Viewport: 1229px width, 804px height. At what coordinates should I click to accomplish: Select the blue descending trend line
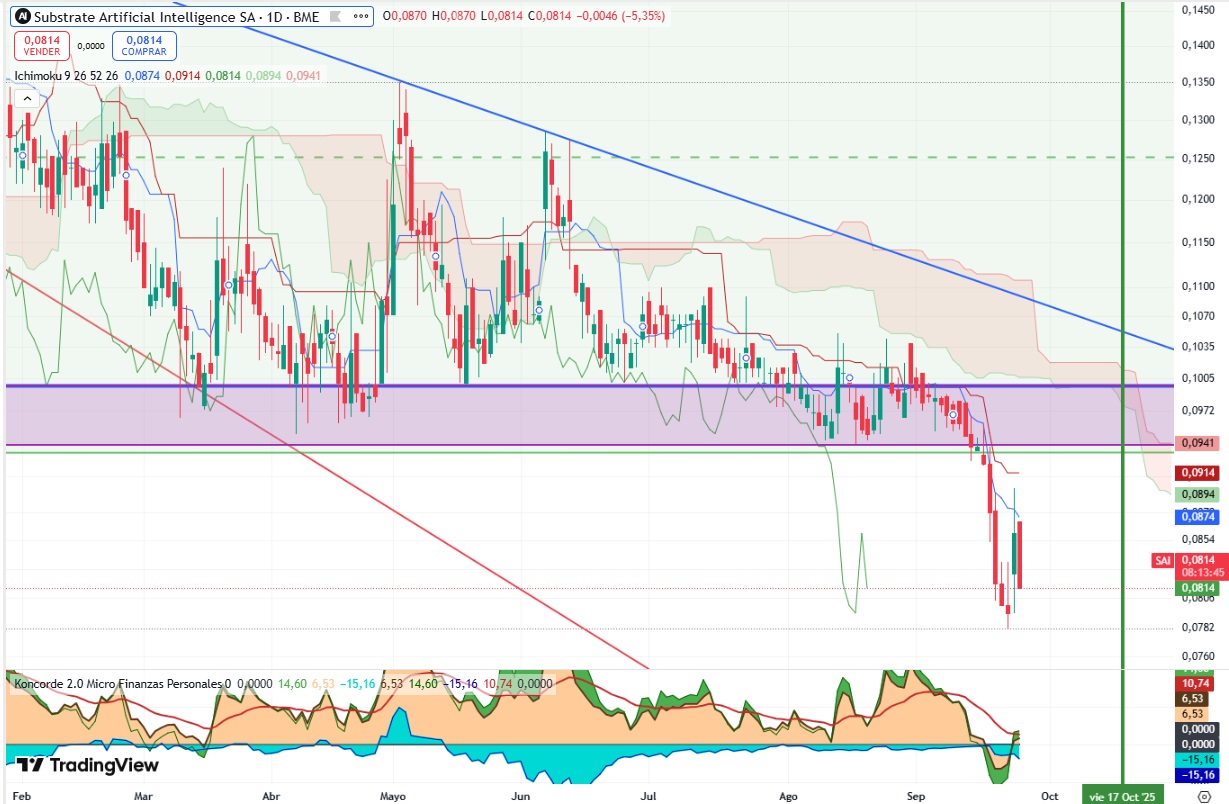point(700,185)
